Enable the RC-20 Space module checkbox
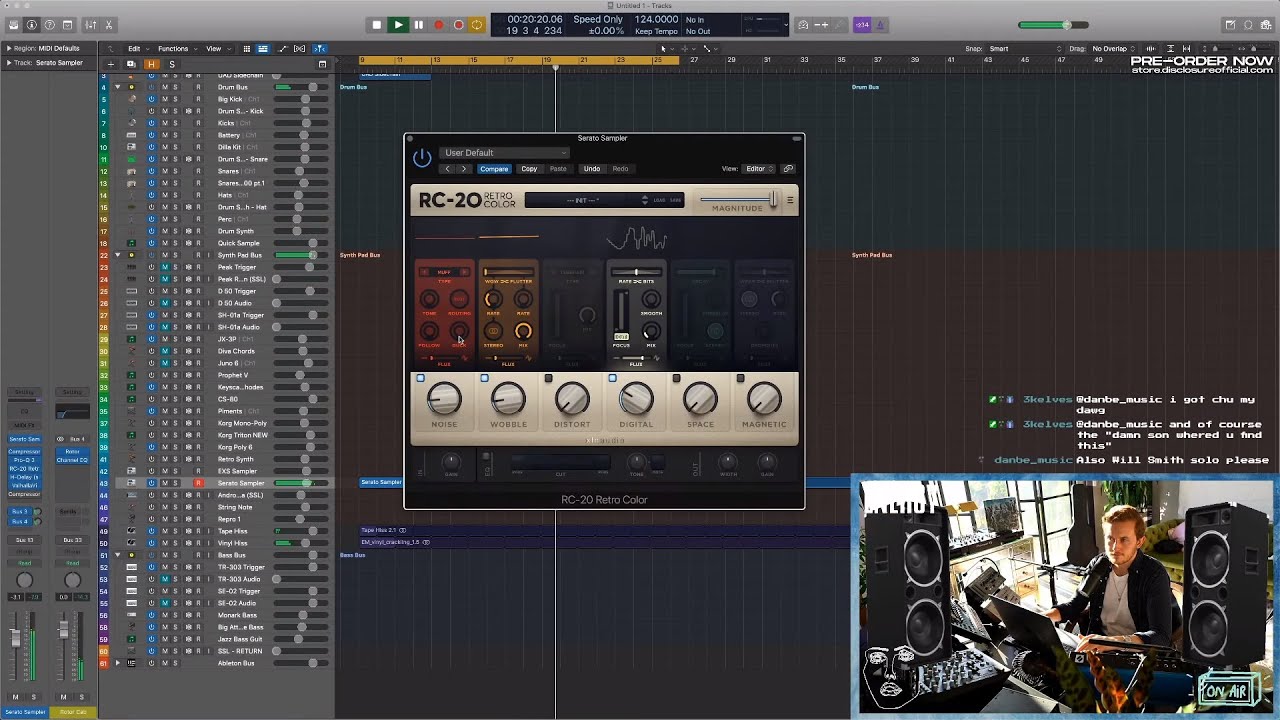This screenshot has height=720, width=1280. click(x=676, y=378)
